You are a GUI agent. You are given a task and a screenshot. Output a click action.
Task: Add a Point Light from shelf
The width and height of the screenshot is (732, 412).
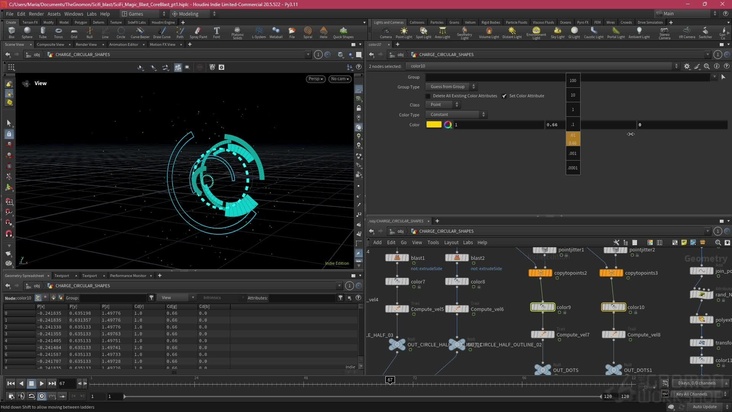coord(403,32)
